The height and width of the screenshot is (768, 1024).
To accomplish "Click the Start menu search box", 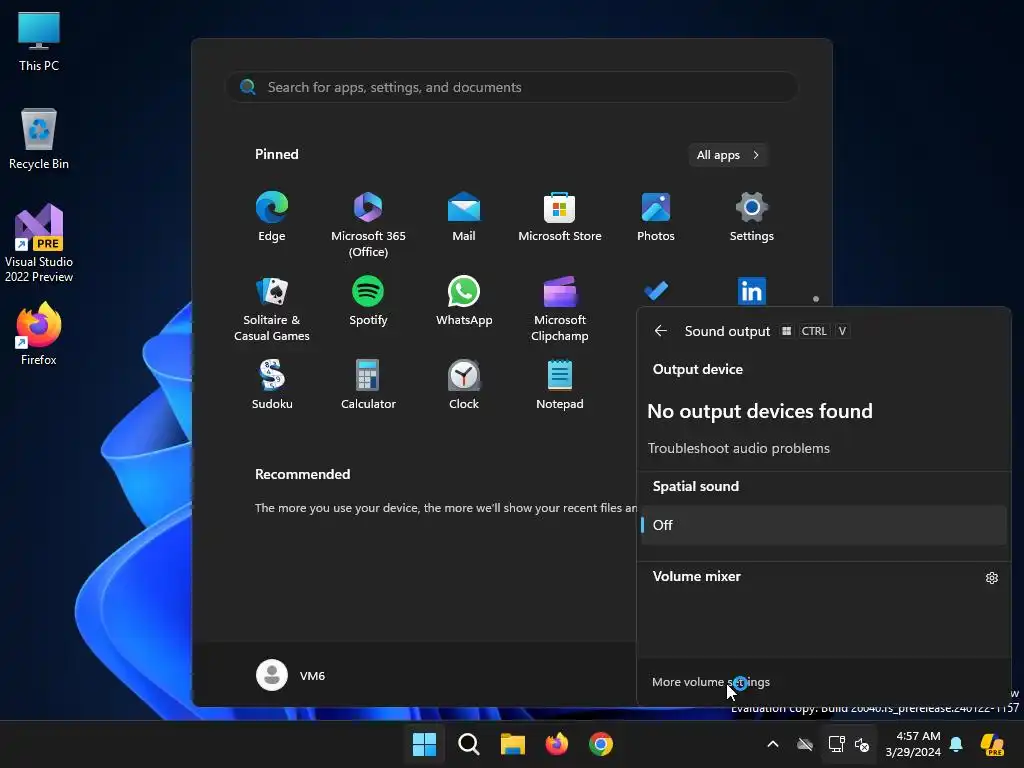I will tap(512, 88).
